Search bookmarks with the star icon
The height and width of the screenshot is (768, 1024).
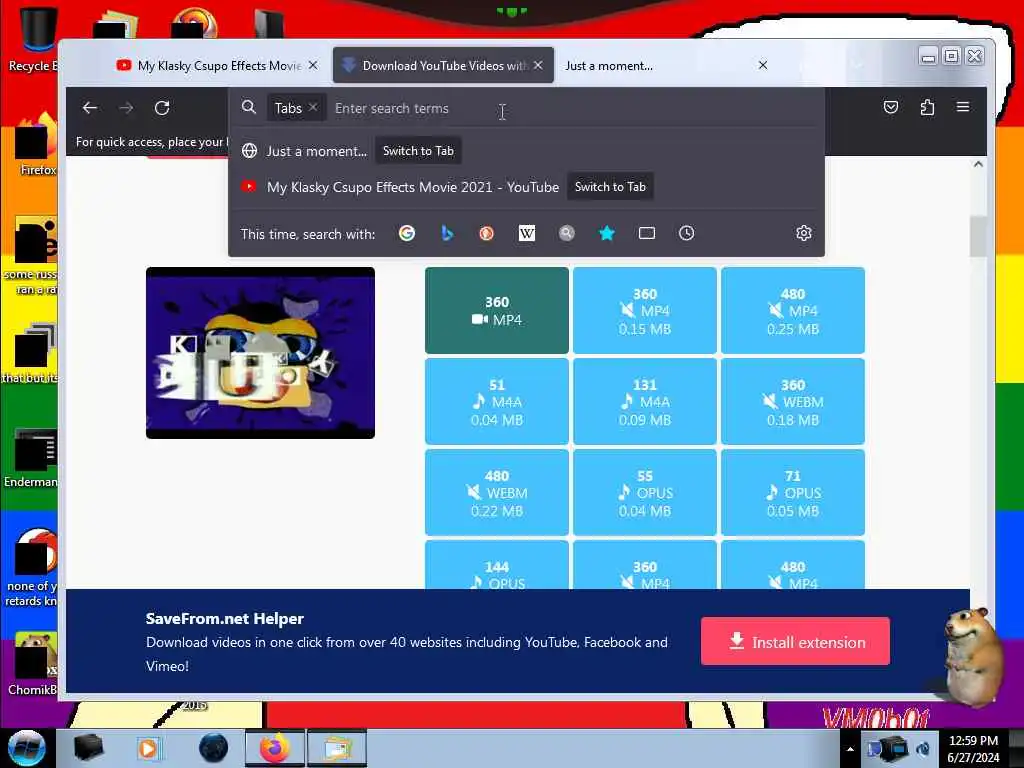[607, 233]
